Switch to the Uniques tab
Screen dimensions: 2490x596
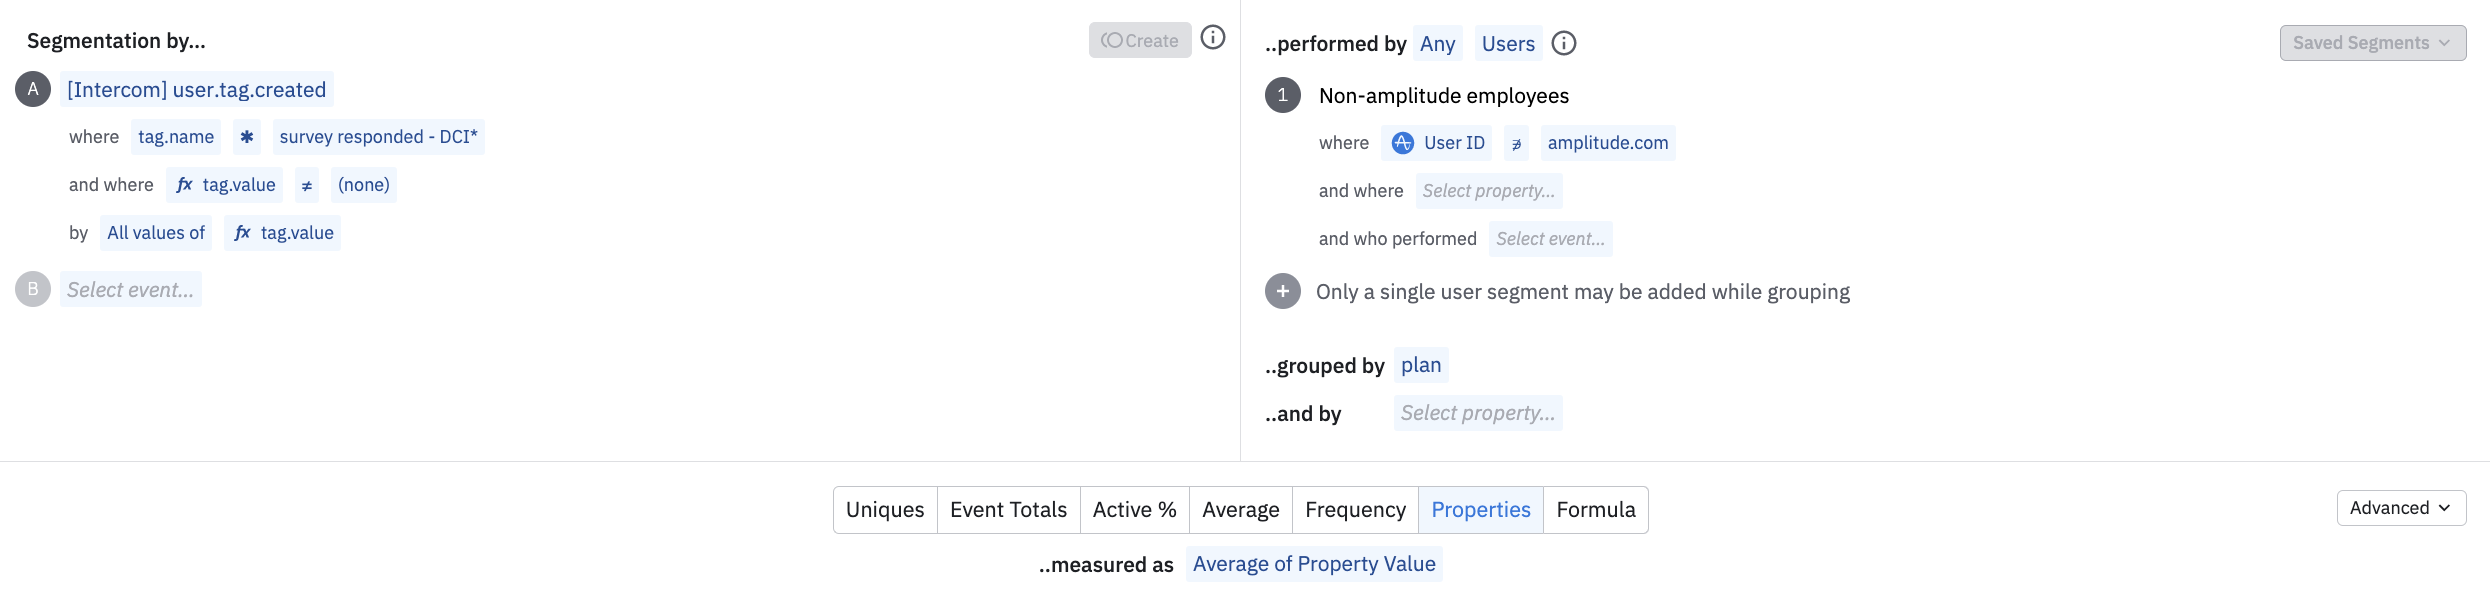(x=884, y=510)
